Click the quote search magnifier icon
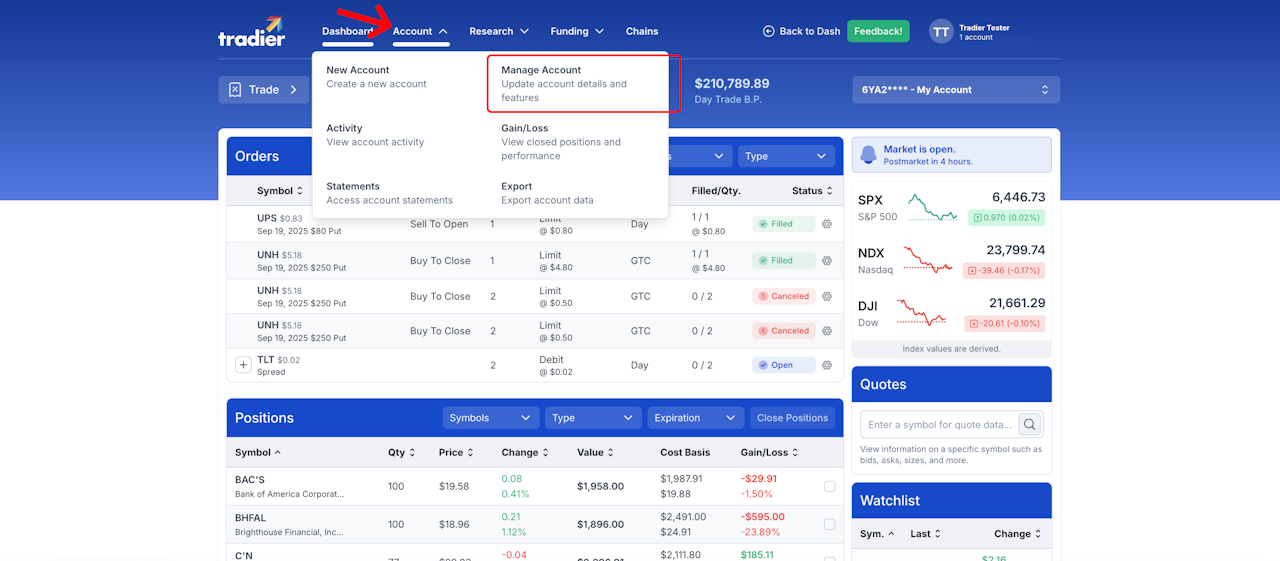Viewport: 1280px width, 561px height. (1030, 424)
